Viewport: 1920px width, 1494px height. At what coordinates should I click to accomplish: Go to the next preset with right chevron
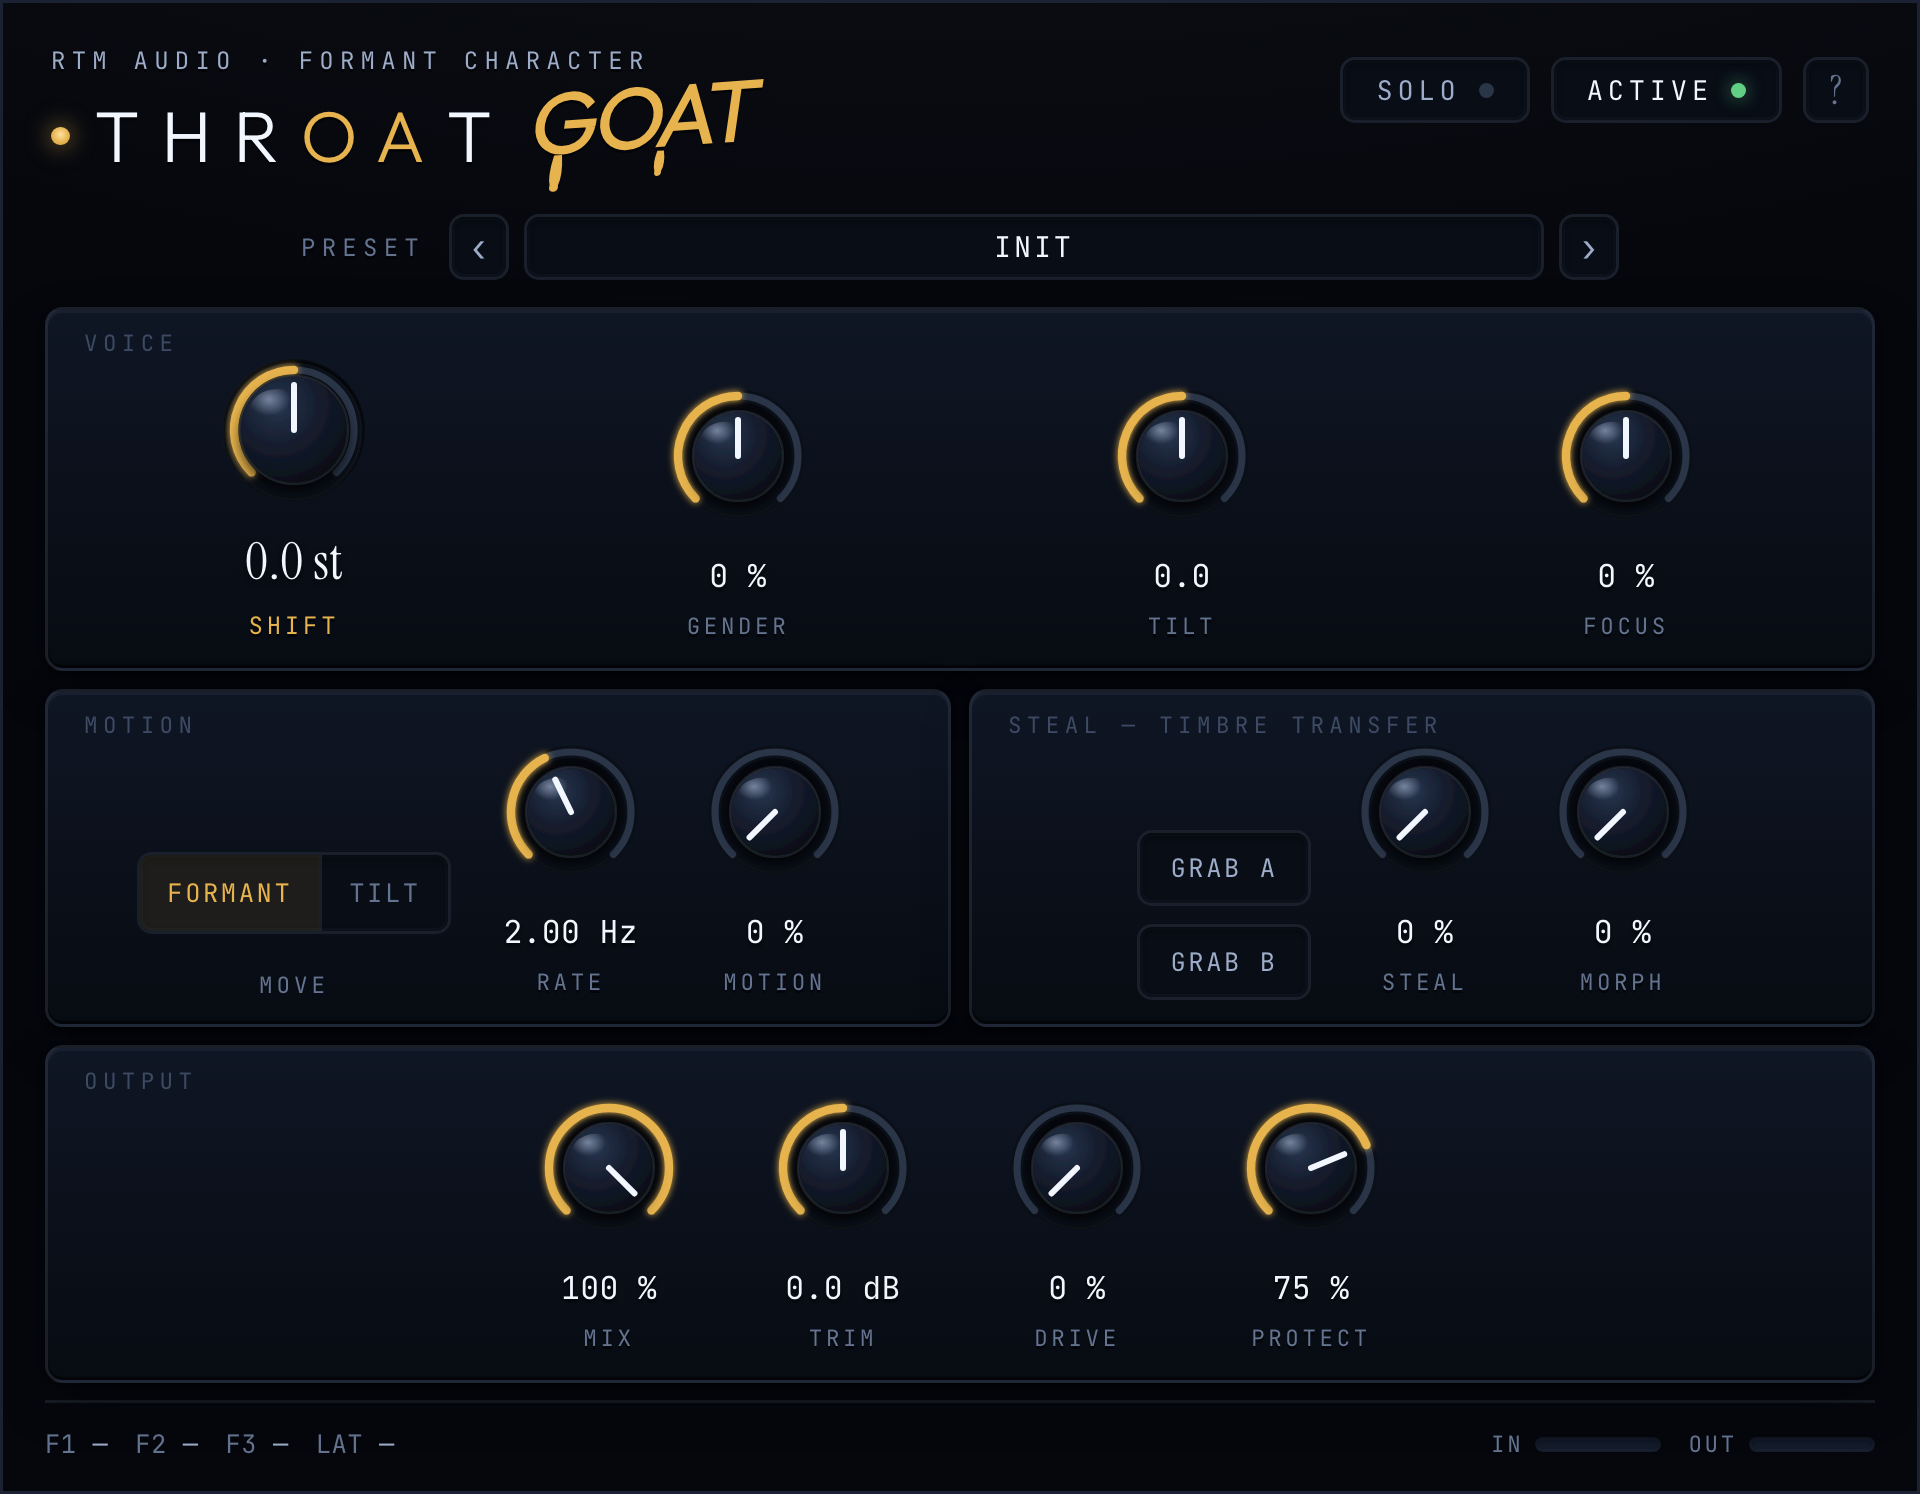pyautogui.click(x=1588, y=247)
